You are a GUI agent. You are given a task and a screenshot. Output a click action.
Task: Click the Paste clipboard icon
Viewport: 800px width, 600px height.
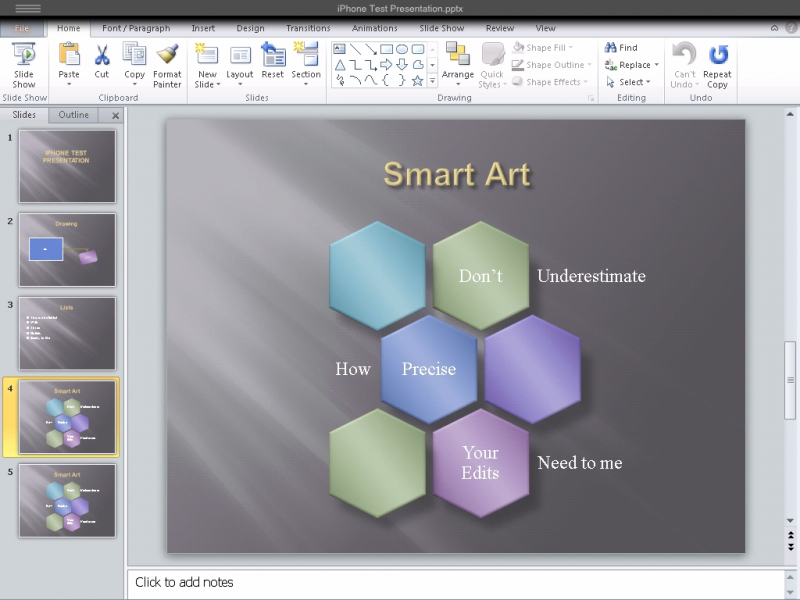tap(69, 55)
